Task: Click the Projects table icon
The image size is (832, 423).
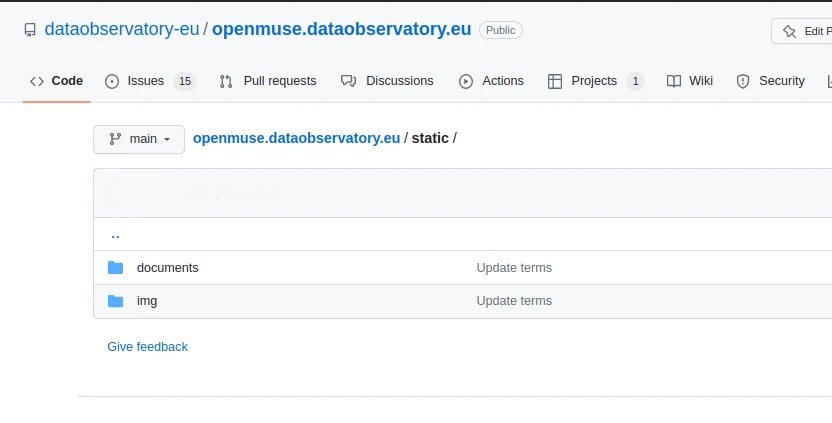Action: (555, 81)
